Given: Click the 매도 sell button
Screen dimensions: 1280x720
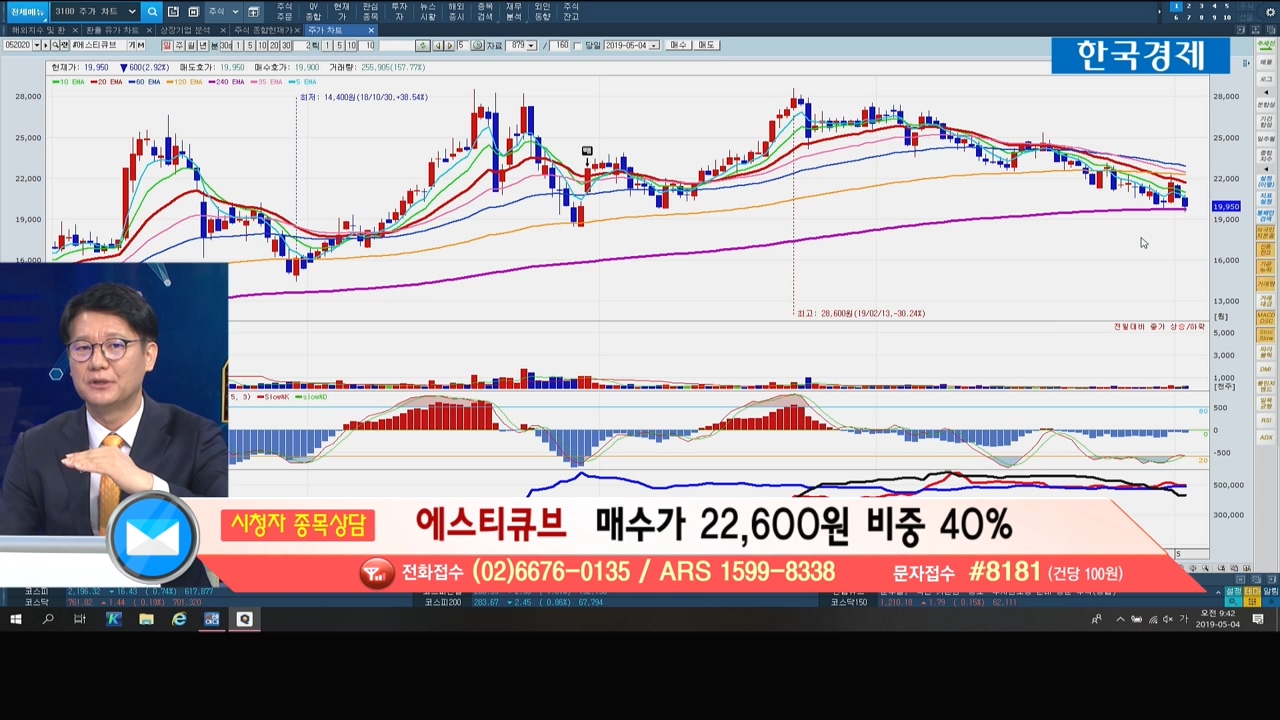Looking at the screenshot, I should (x=706, y=46).
